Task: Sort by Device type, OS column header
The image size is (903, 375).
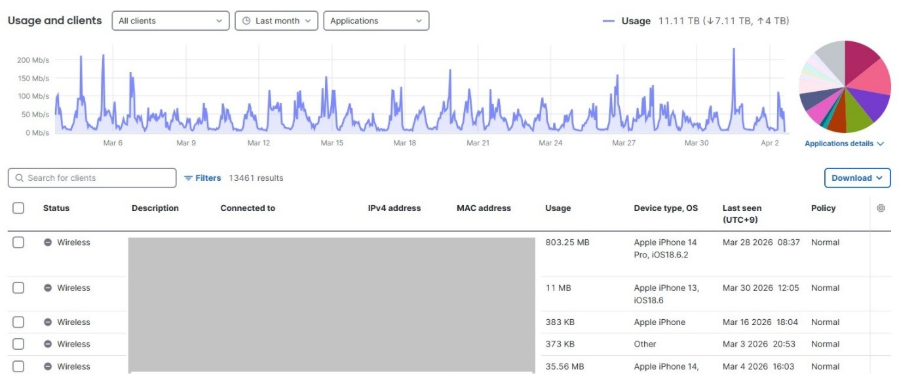Action: coord(666,208)
